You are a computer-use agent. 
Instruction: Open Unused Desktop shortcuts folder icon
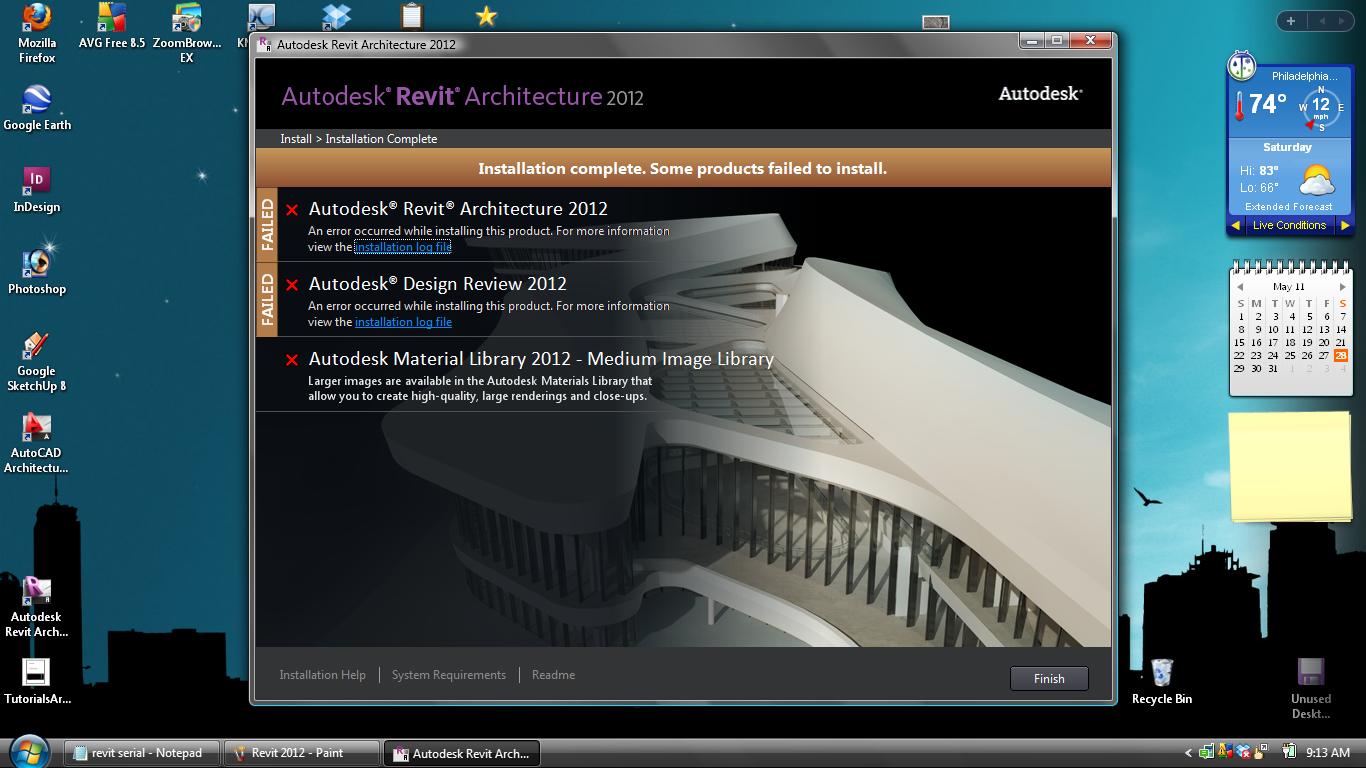point(1311,688)
